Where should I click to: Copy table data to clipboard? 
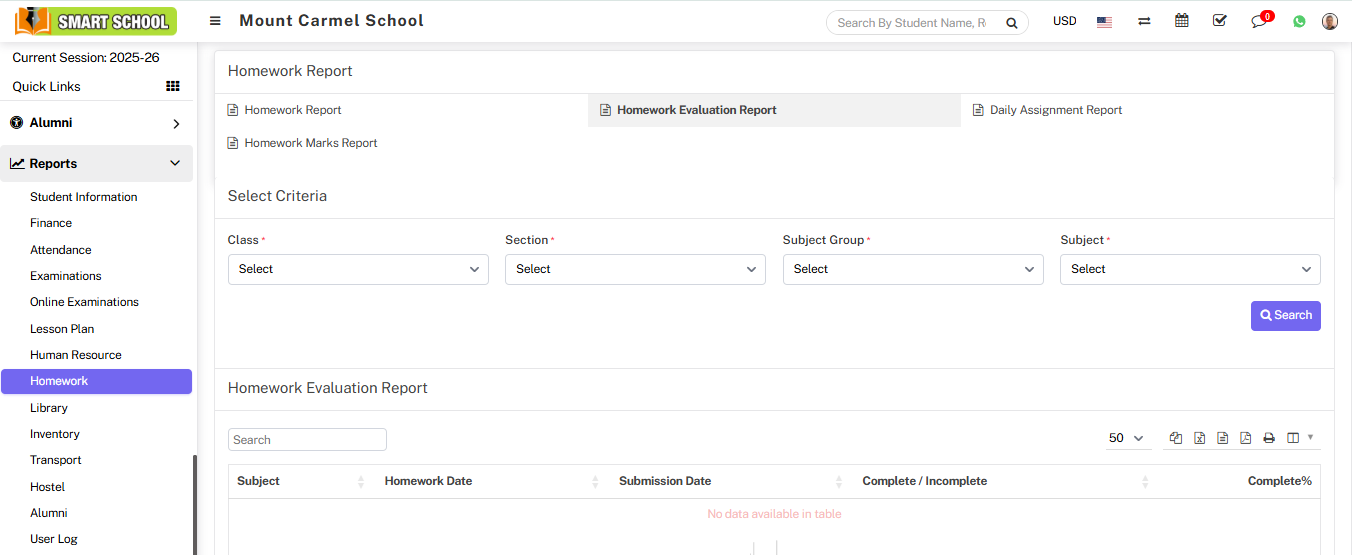pos(1176,438)
